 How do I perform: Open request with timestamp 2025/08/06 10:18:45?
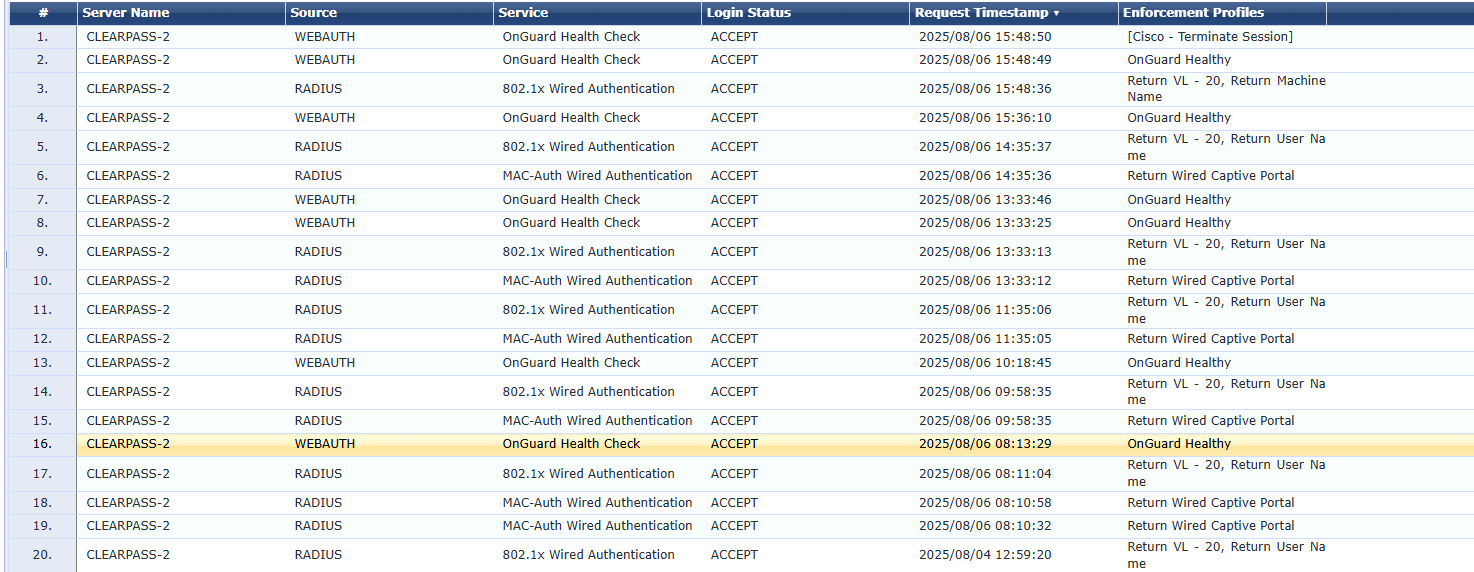pos(985,363)
